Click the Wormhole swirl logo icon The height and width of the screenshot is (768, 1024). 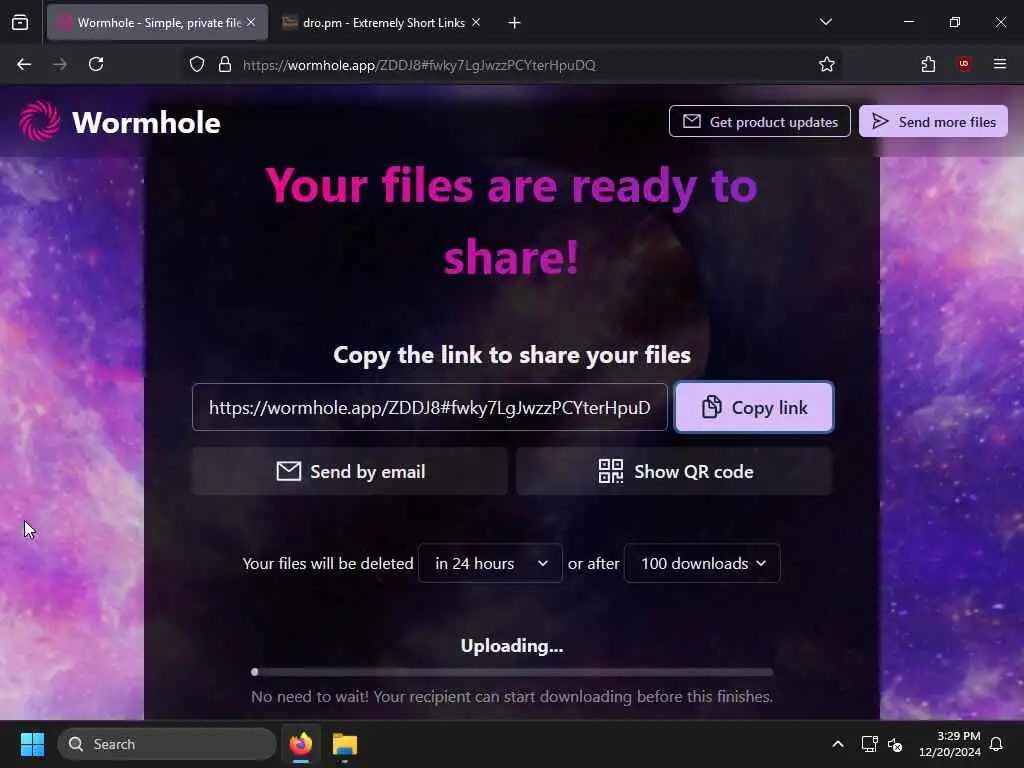click(40, 121)
